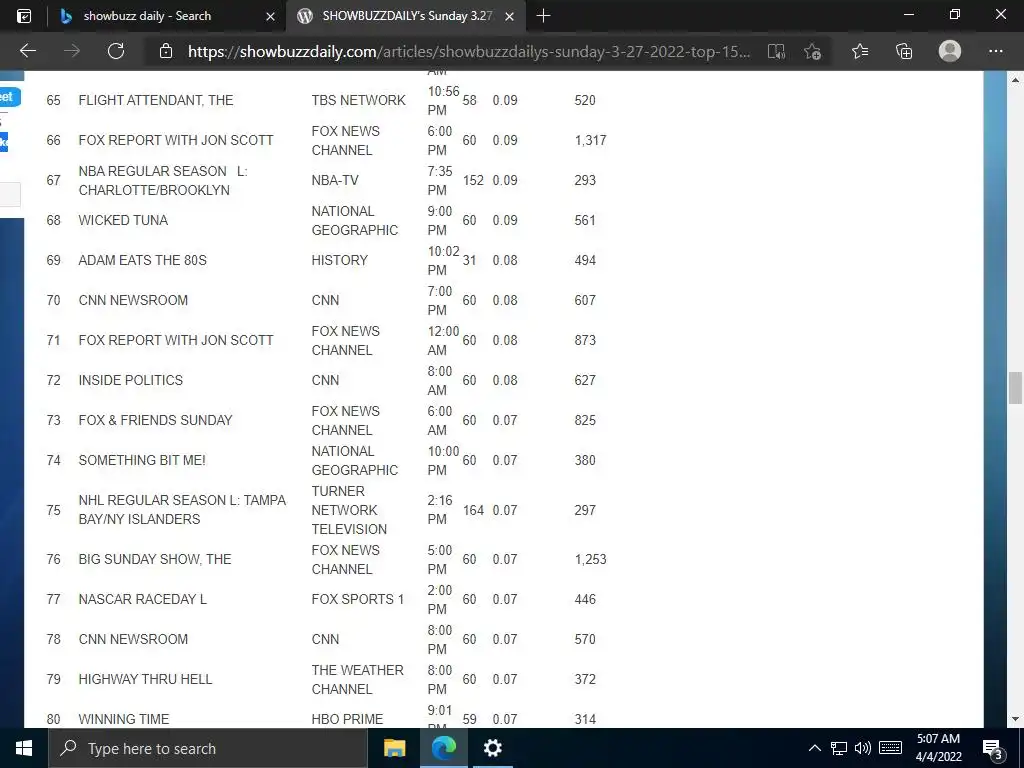
Task: Select SOMETHING BIT ME! title
Action: tap(142, 460)
